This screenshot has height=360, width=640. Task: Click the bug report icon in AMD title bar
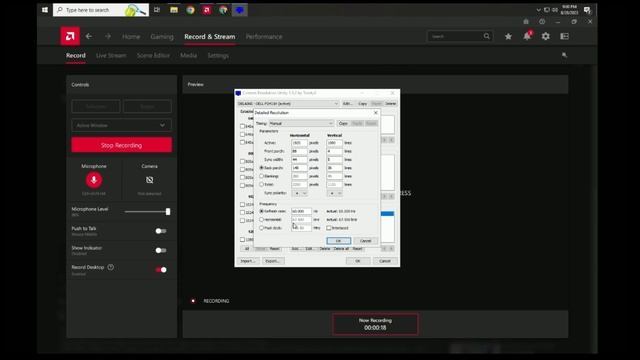tap(526, 22)
